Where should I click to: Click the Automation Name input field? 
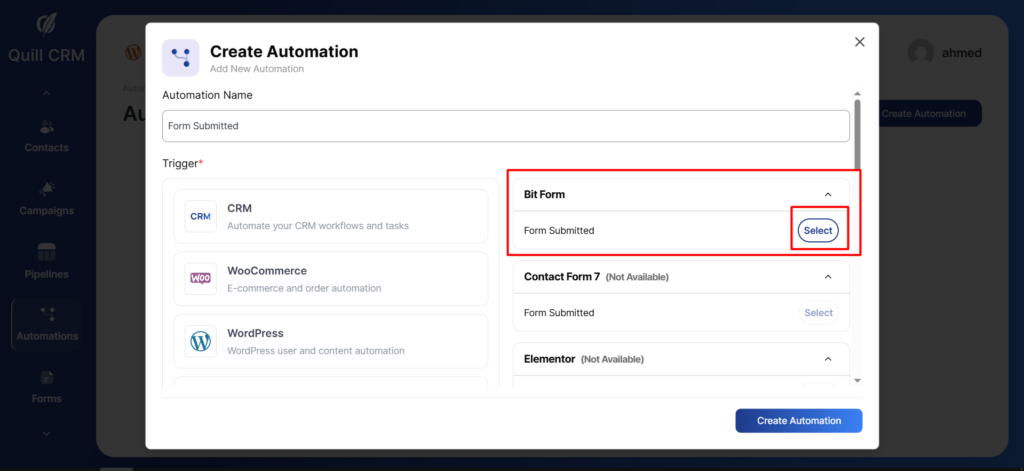(505, 126)
